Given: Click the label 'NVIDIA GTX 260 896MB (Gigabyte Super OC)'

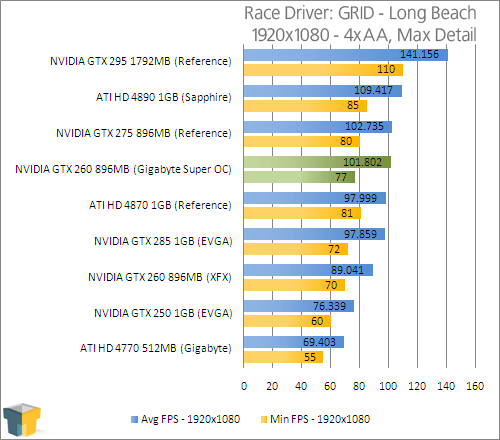Looking at the screenshot, I should tap(123, 169).
